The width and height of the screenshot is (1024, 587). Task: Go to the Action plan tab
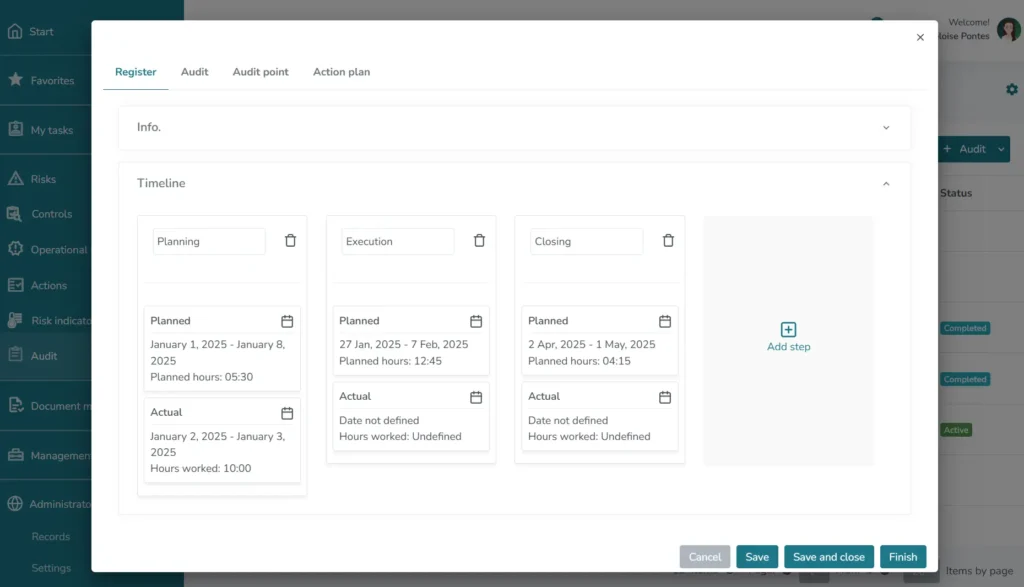341,72
